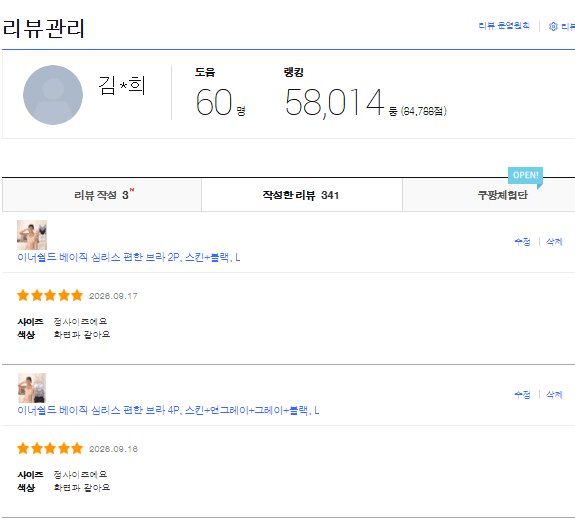Open the bra 2P product thumbnail
575x526 pixels.
32,235
